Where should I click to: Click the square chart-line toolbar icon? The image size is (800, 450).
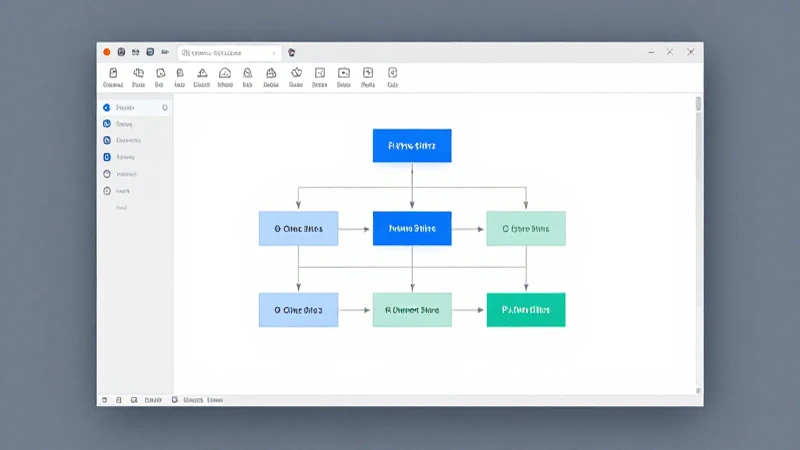pyautogui.click(x=320, y=73)
